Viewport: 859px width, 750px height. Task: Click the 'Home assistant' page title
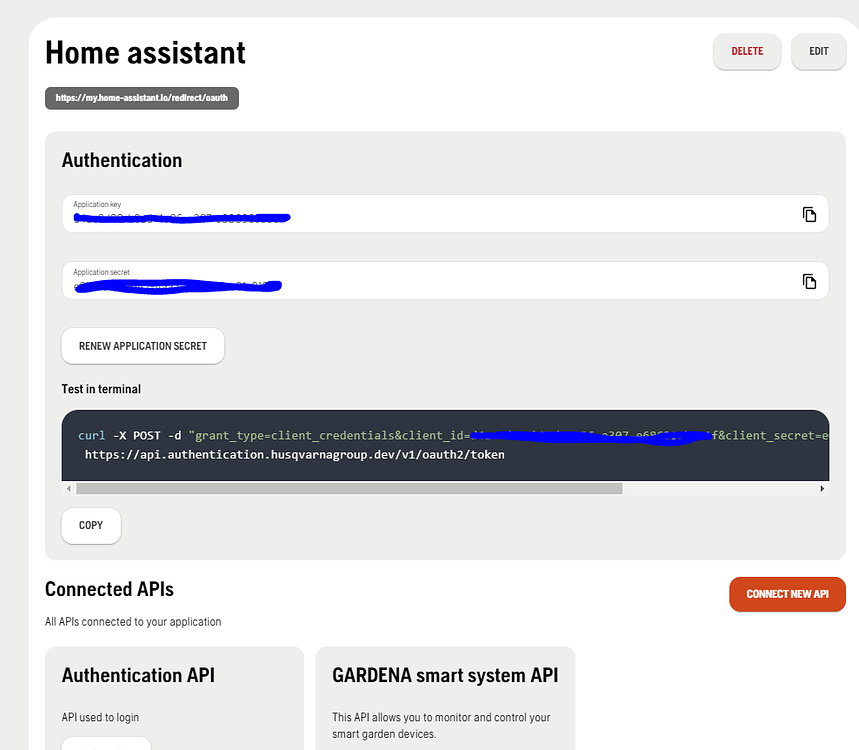[x=145, y=52]
